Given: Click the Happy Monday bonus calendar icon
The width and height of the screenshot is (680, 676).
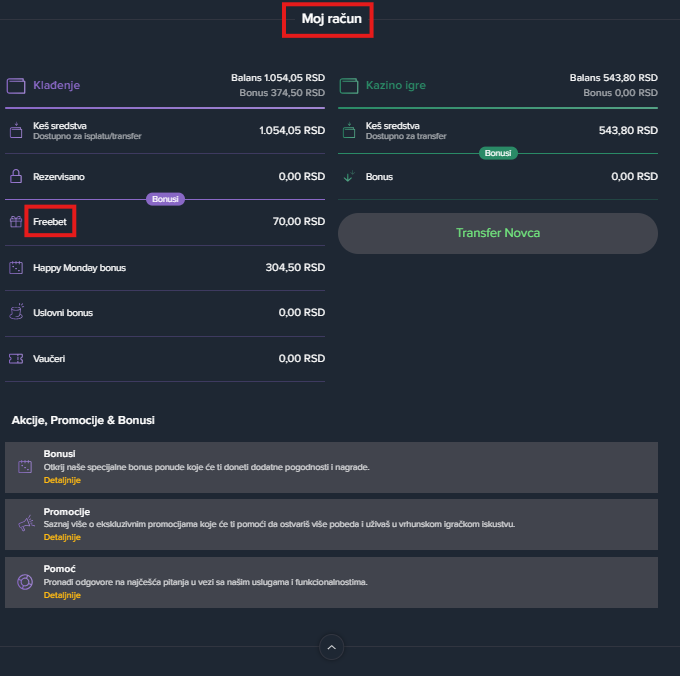Looking at the screenshot, I should pos(16,268).
